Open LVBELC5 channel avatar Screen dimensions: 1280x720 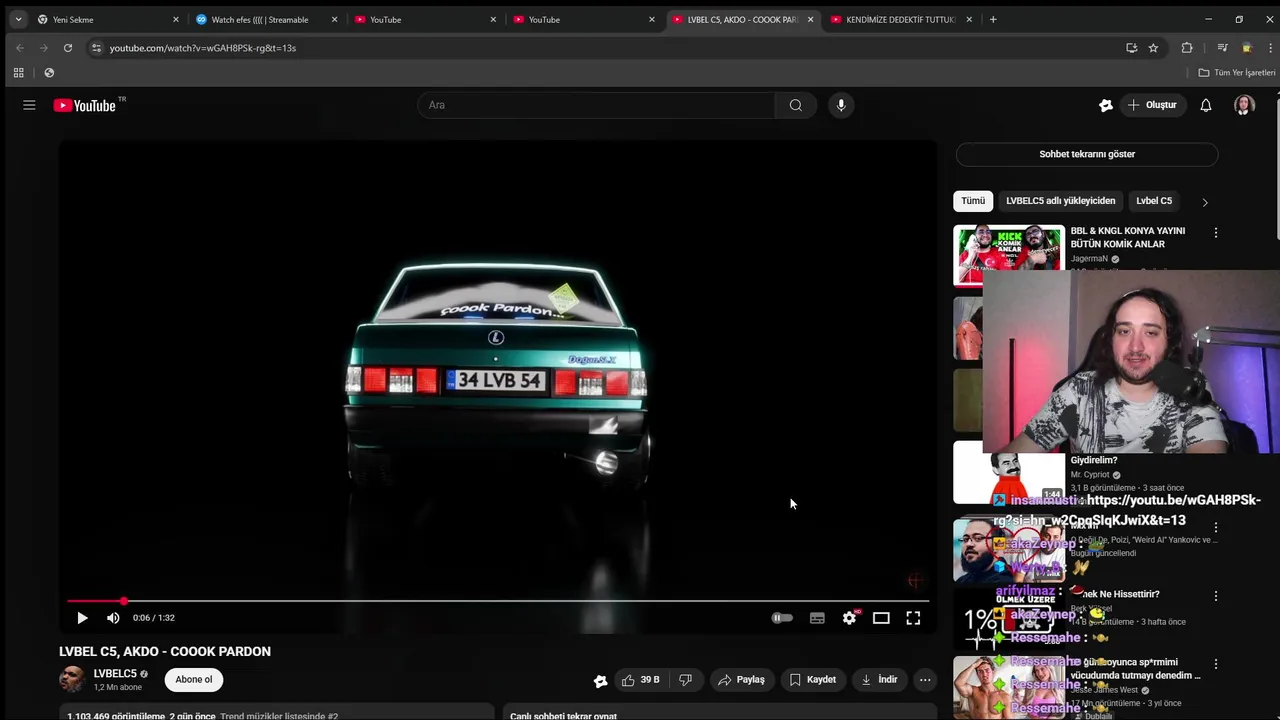click(72, 679)
